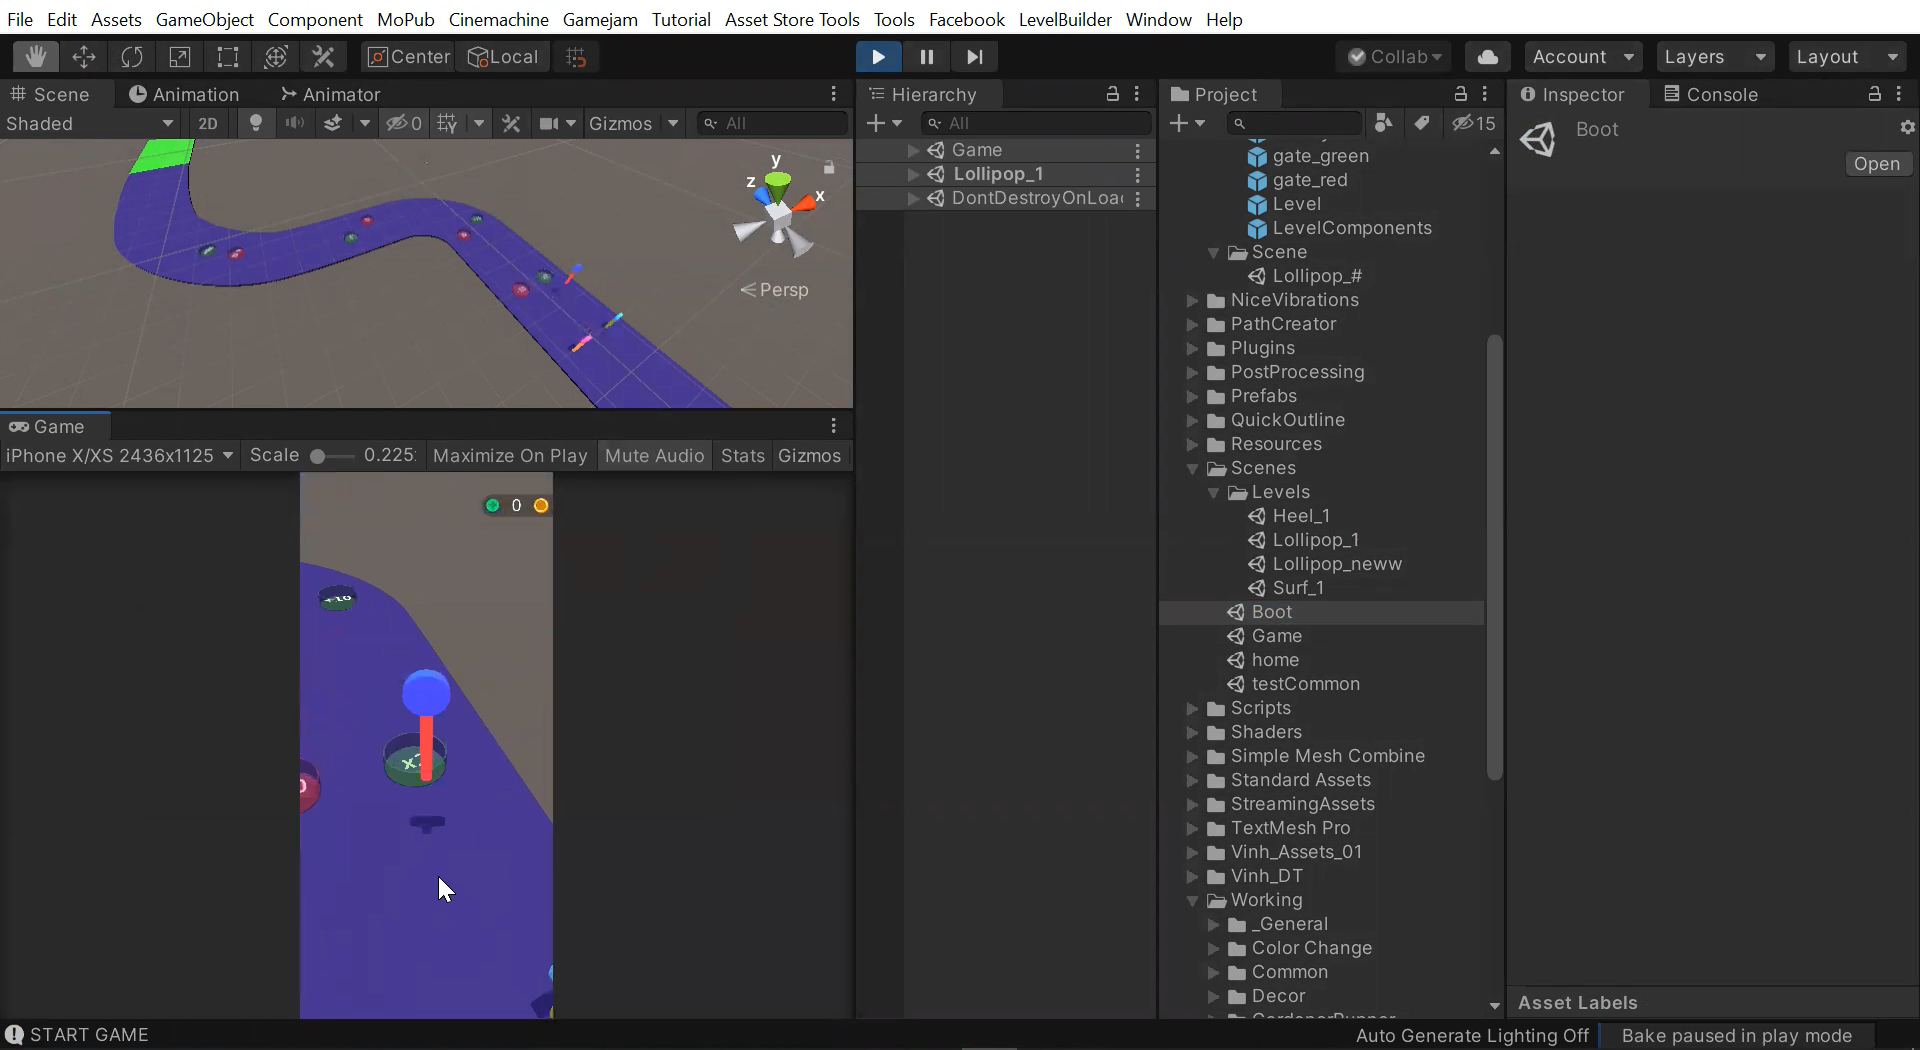Open the Layers dropdown
The width and height of the screenshot is (1920, 1050).
(x=1714, y=57)
